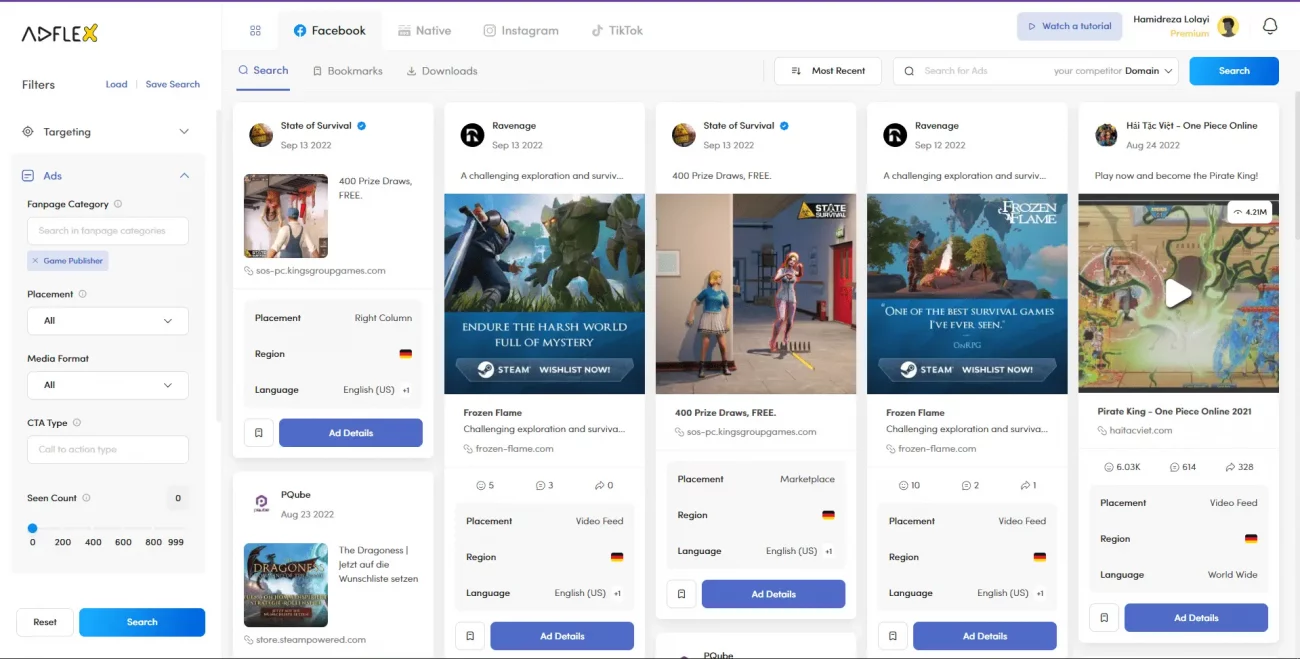Click the 4.21M views badge
The width and height of the screenshot is (1300, 659).
point(1250,212)
